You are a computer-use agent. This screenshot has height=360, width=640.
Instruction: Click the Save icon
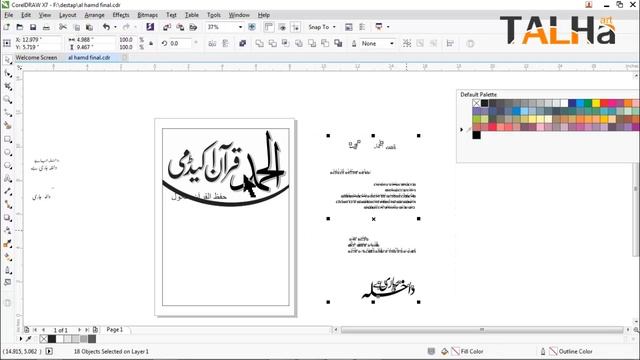(33, 27)
